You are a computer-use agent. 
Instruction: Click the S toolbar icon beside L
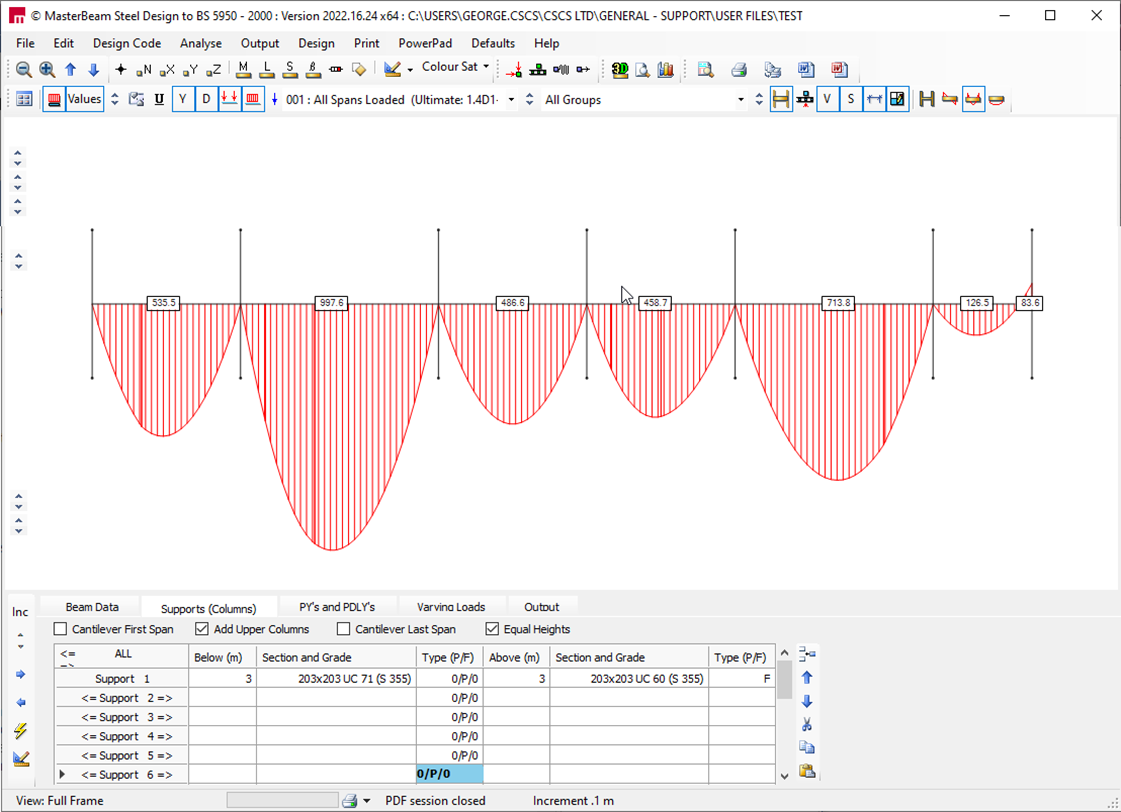point(290,69)
